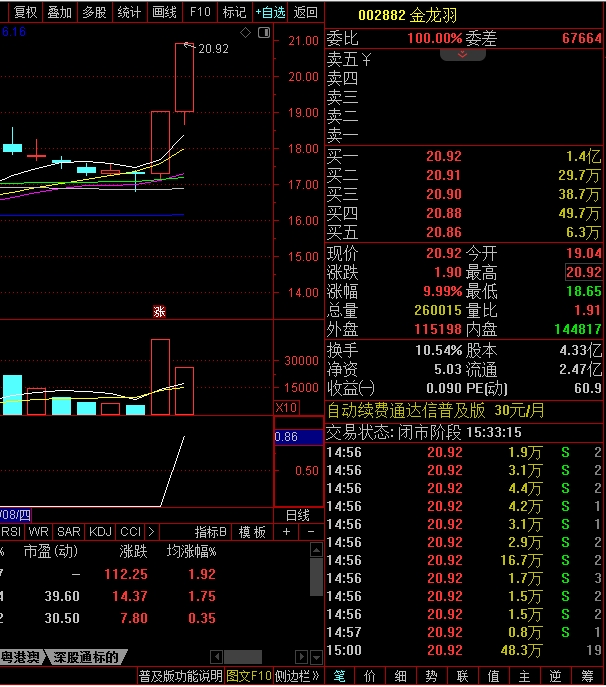Image resolution: width=606 pixels, height=687 pixels.
Task: Select the 细 detail tab
Action: point(400,676)
